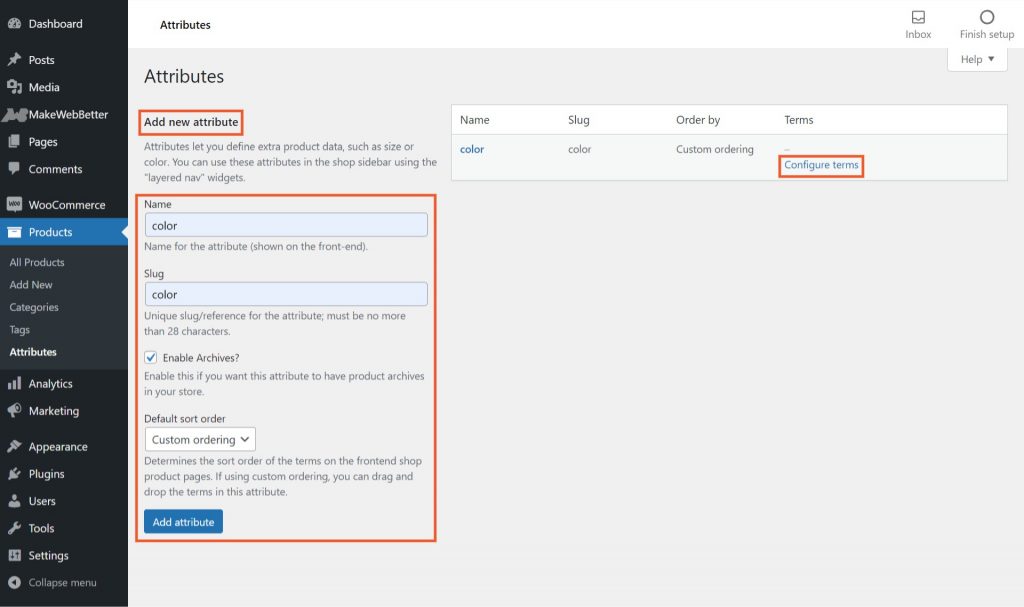Click the Finish setup circle icon
The height and width of the screenshot is (607, 1024).
coord(987,17)
